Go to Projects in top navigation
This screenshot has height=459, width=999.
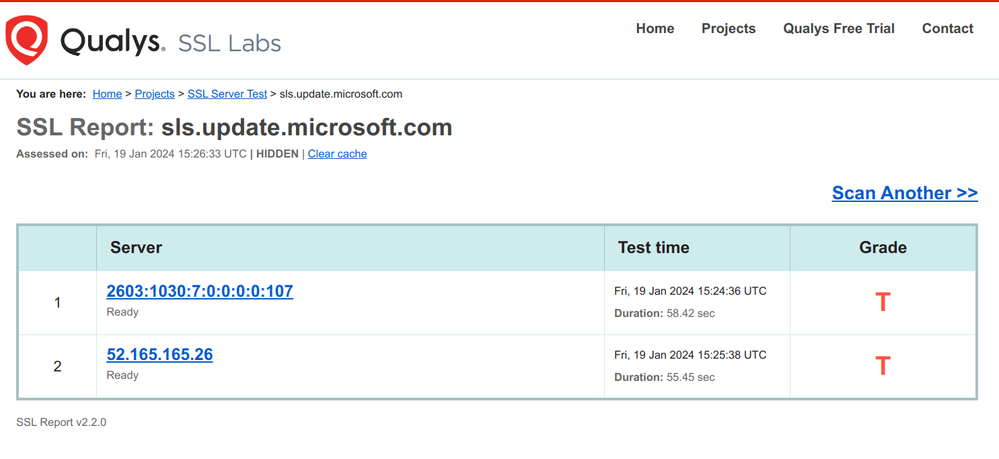(x=728, y=28)
